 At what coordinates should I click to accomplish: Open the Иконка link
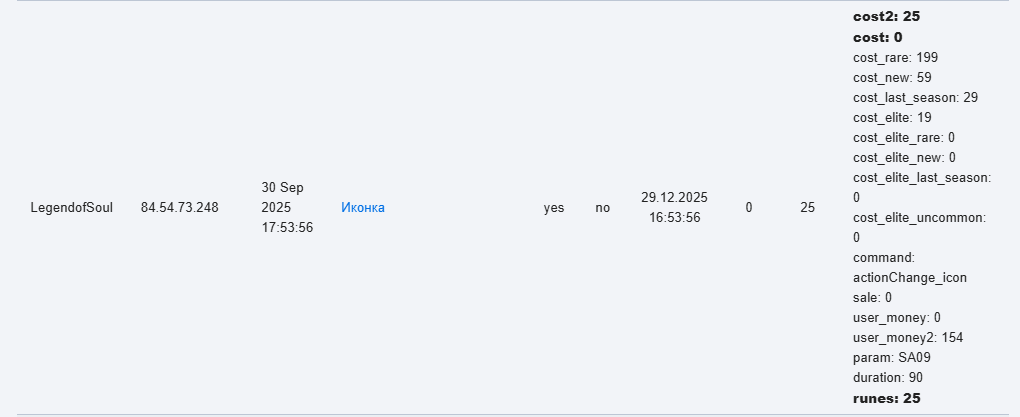tap(362, 208)
